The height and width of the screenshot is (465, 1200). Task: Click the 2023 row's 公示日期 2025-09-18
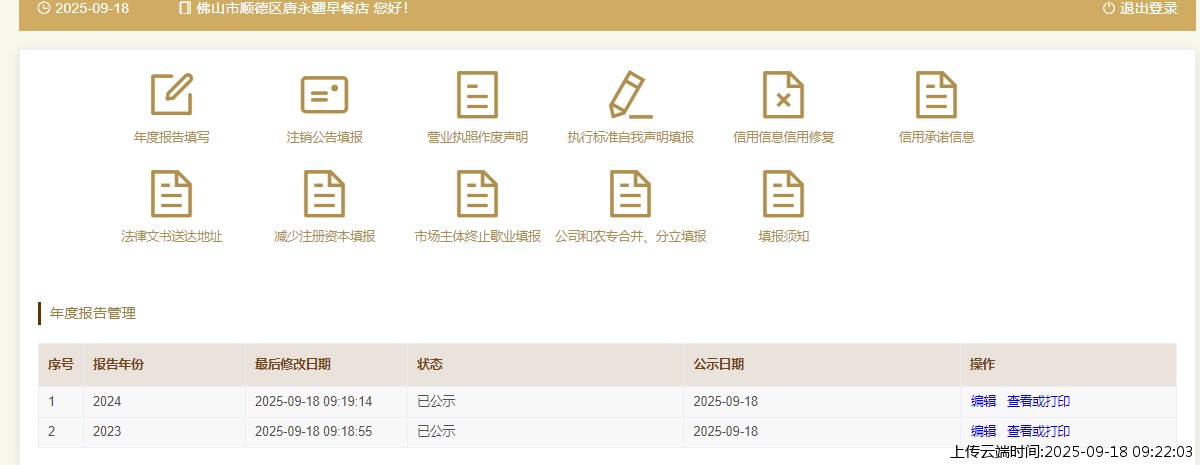coord(726,431)
